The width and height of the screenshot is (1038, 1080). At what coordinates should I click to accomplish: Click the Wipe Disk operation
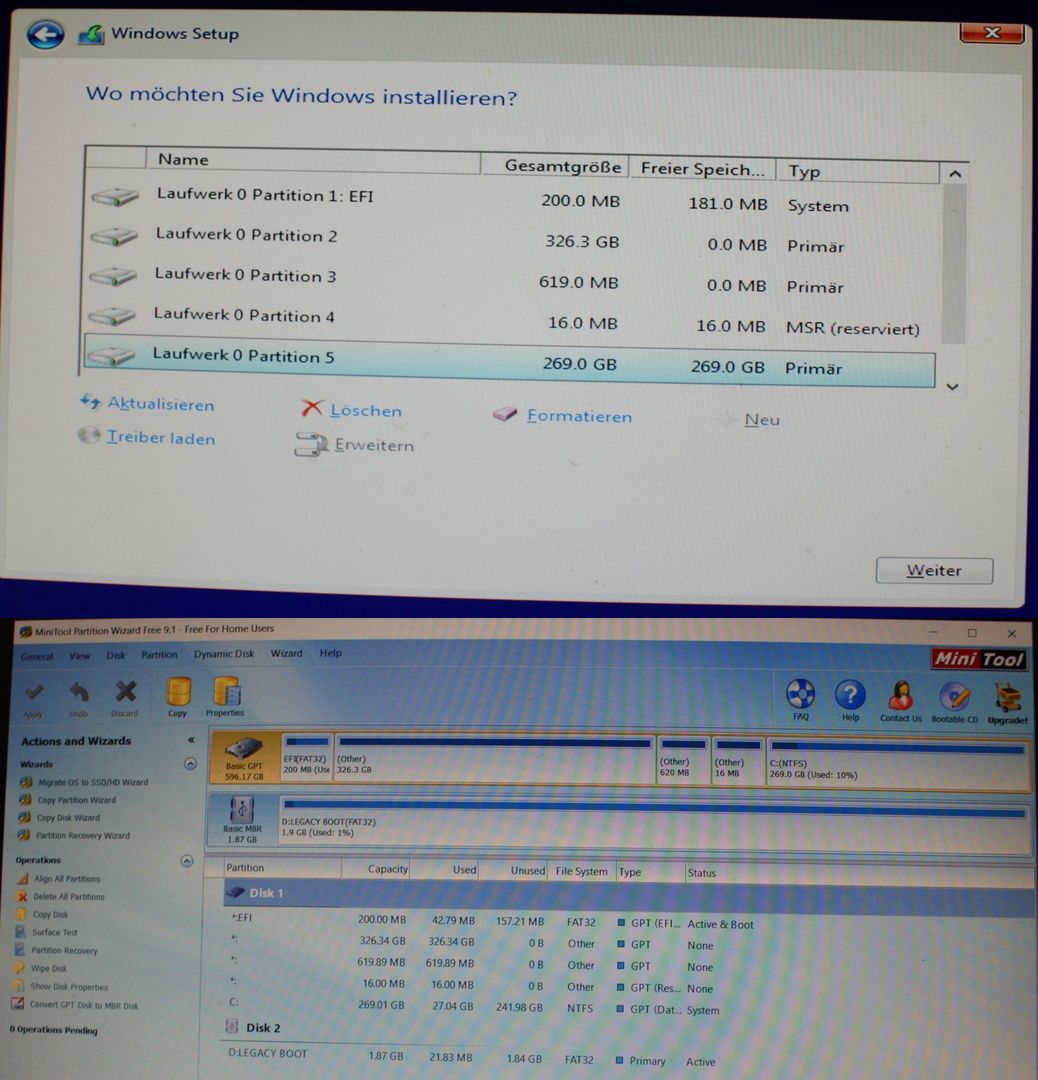coord(40,968)
